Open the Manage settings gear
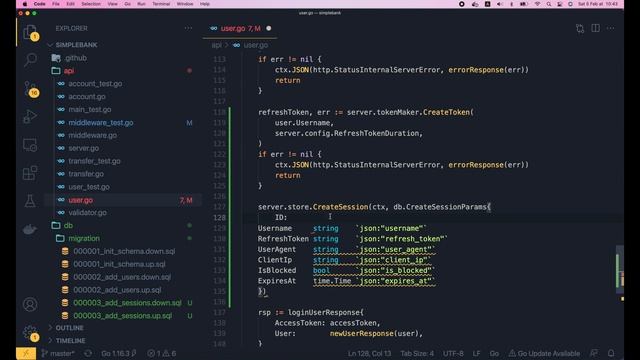 tap(30, 332)
